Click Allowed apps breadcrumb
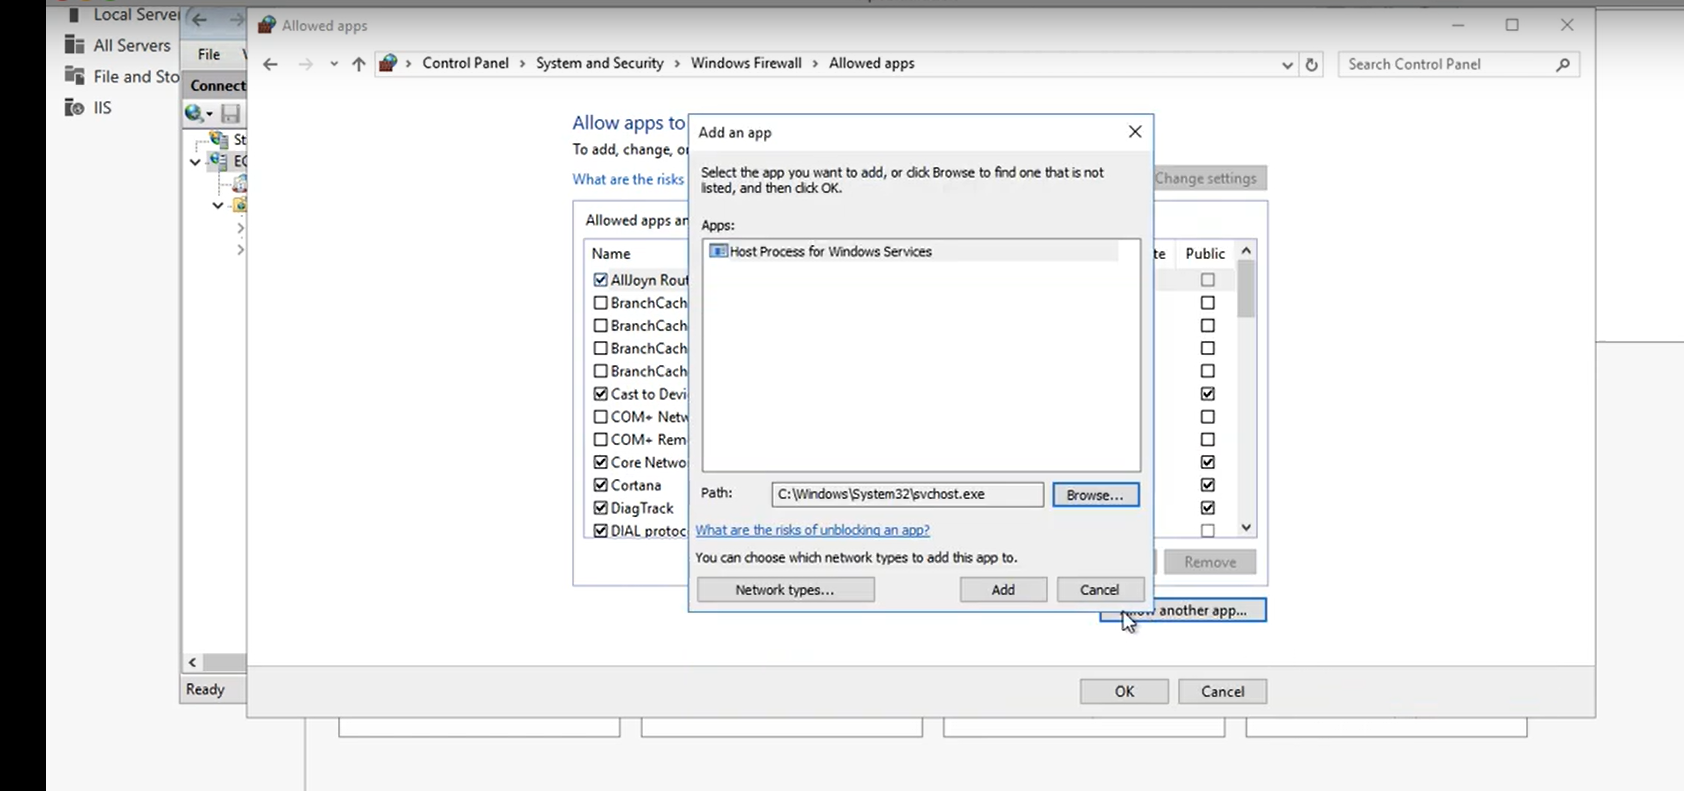 pyautogui.click(x=871, y=63)
